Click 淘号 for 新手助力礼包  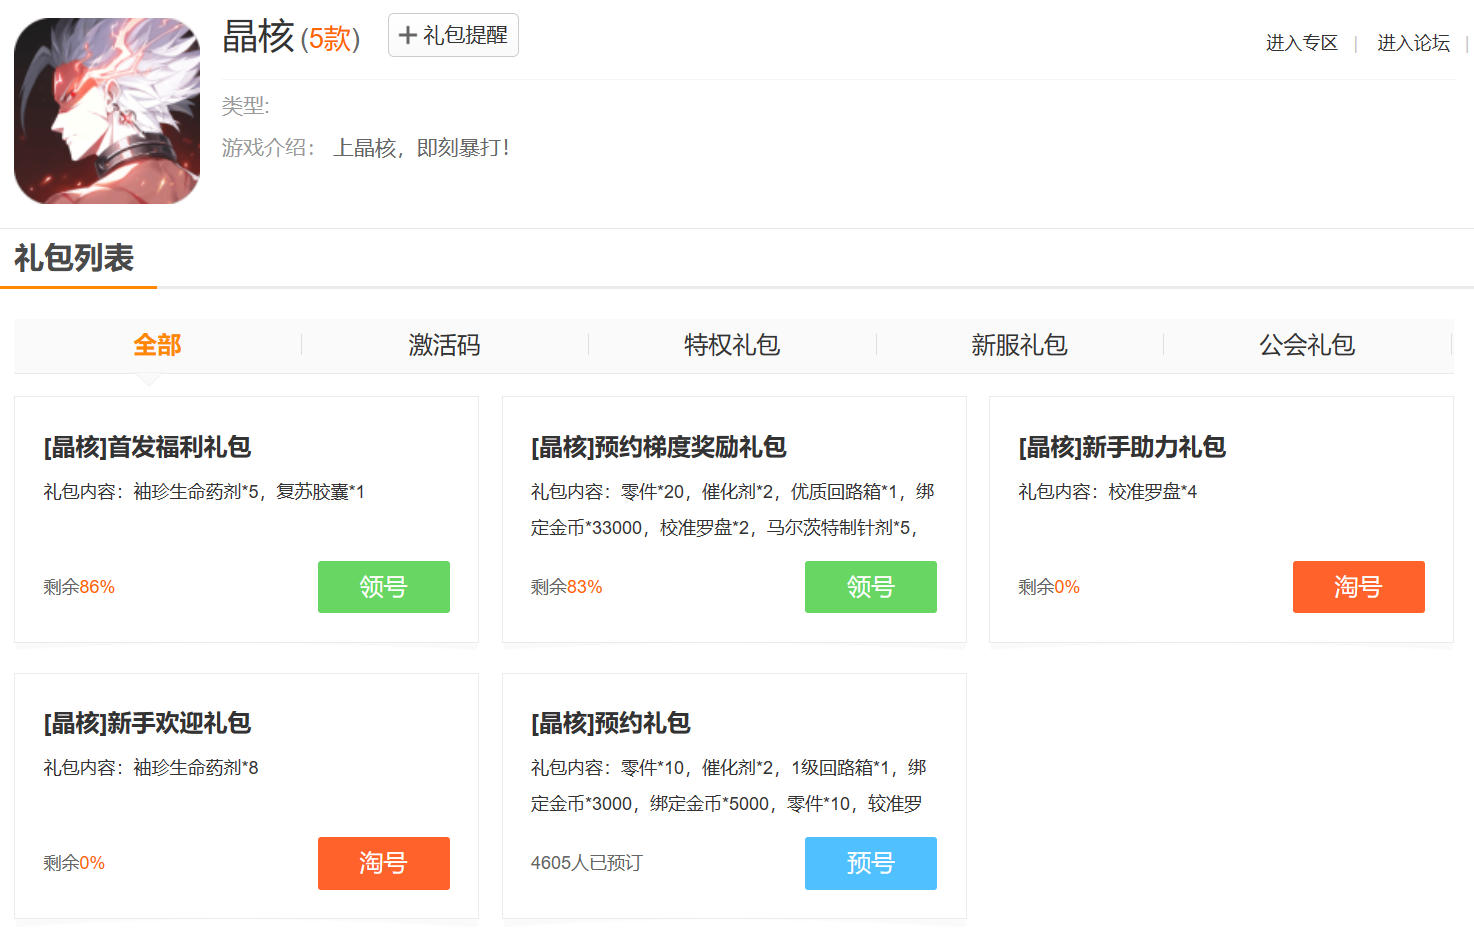[1358, 587]
